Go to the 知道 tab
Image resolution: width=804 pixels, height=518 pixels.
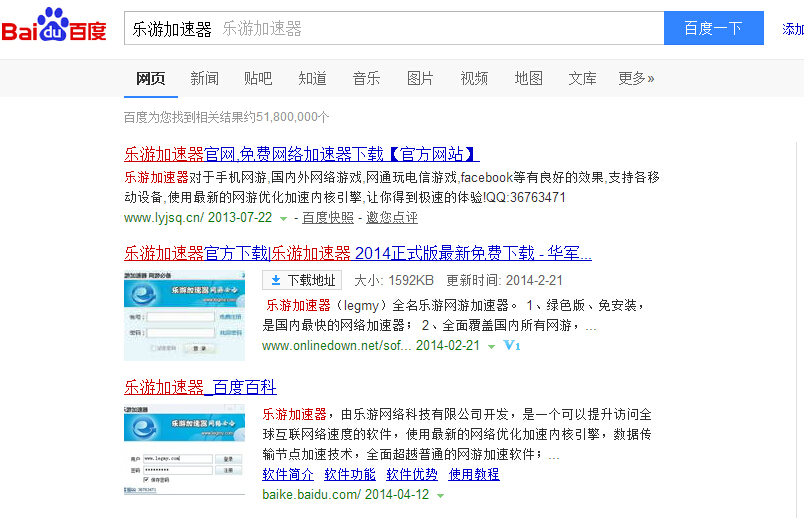point(312,78)
